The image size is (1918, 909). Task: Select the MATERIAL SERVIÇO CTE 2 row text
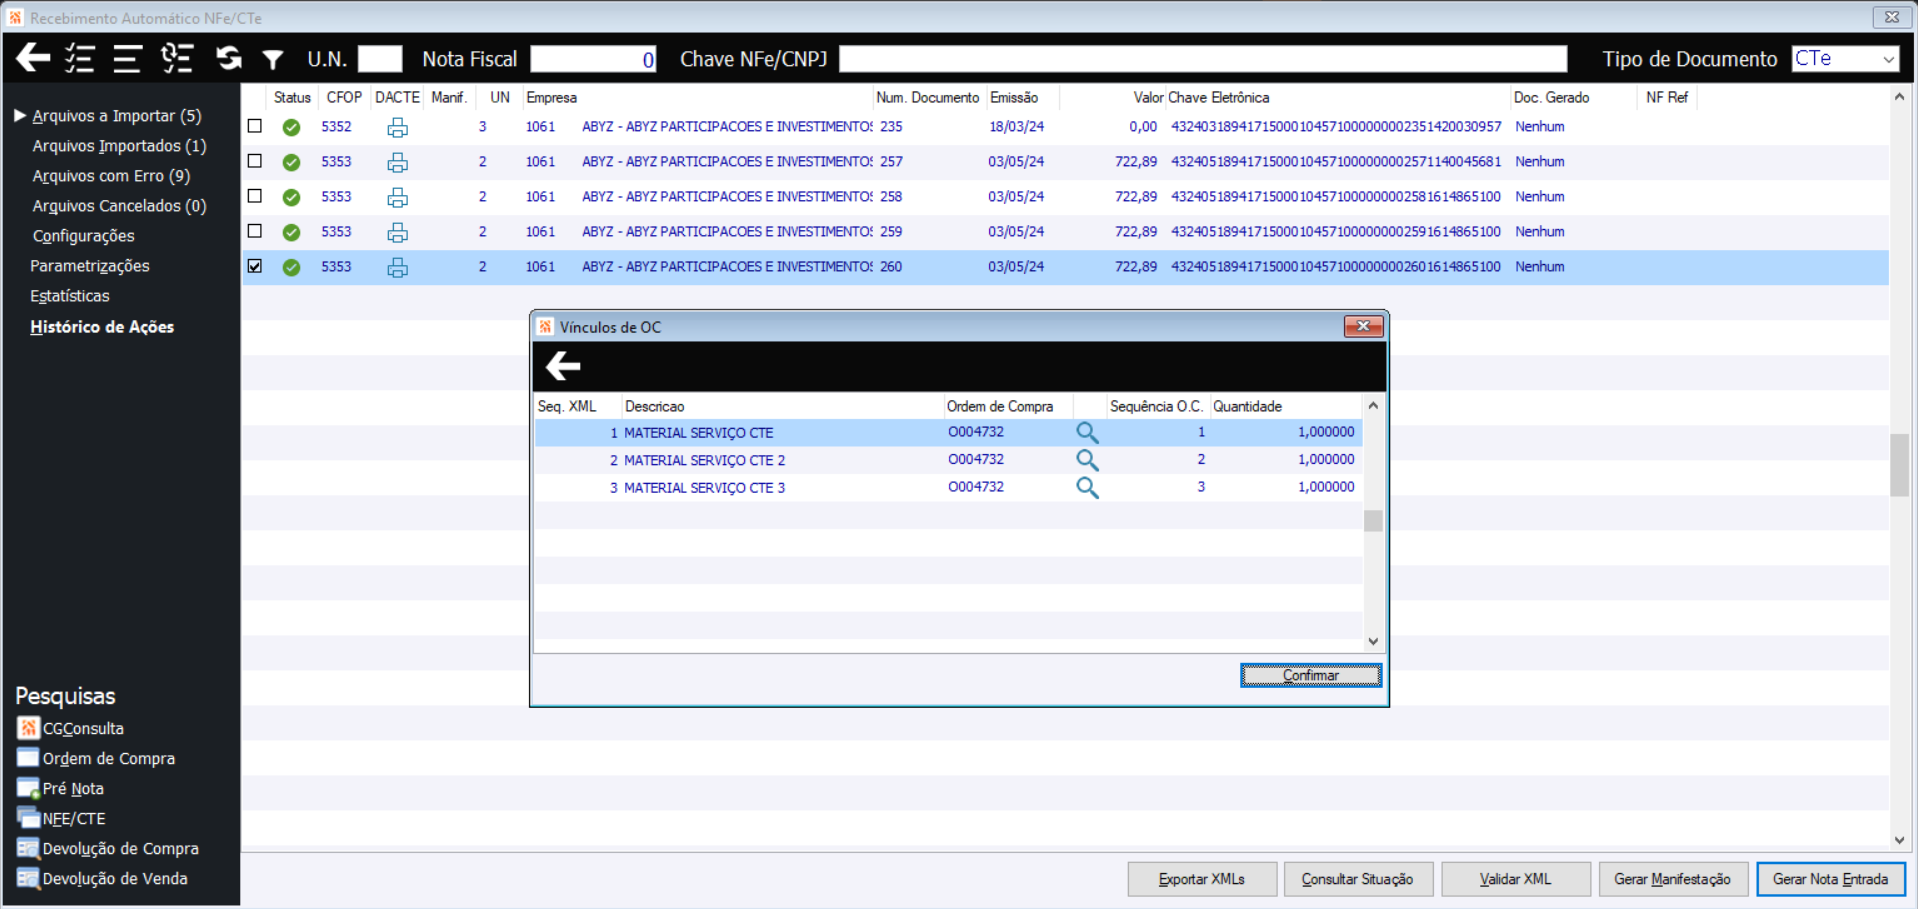pyautogui.click(x=705, y=460)
